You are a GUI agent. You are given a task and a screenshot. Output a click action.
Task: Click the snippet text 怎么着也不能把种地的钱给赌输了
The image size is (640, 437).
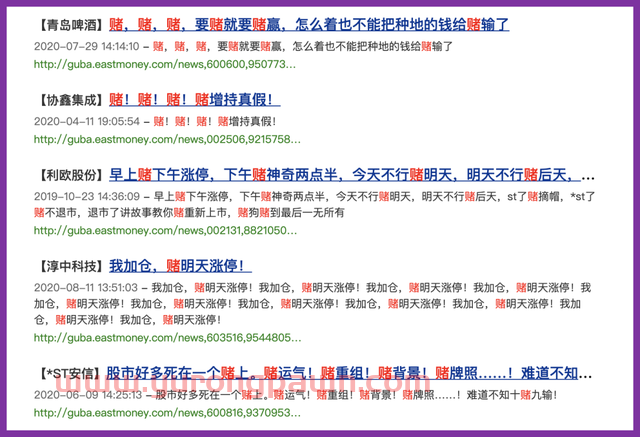coord(373,47)
